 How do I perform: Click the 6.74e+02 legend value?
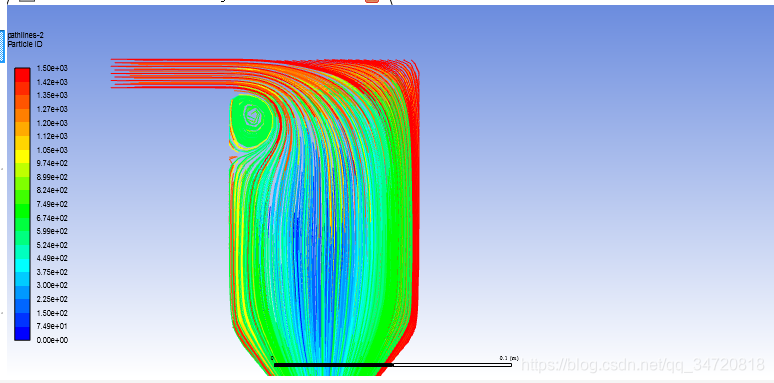(x=52, y=218)
